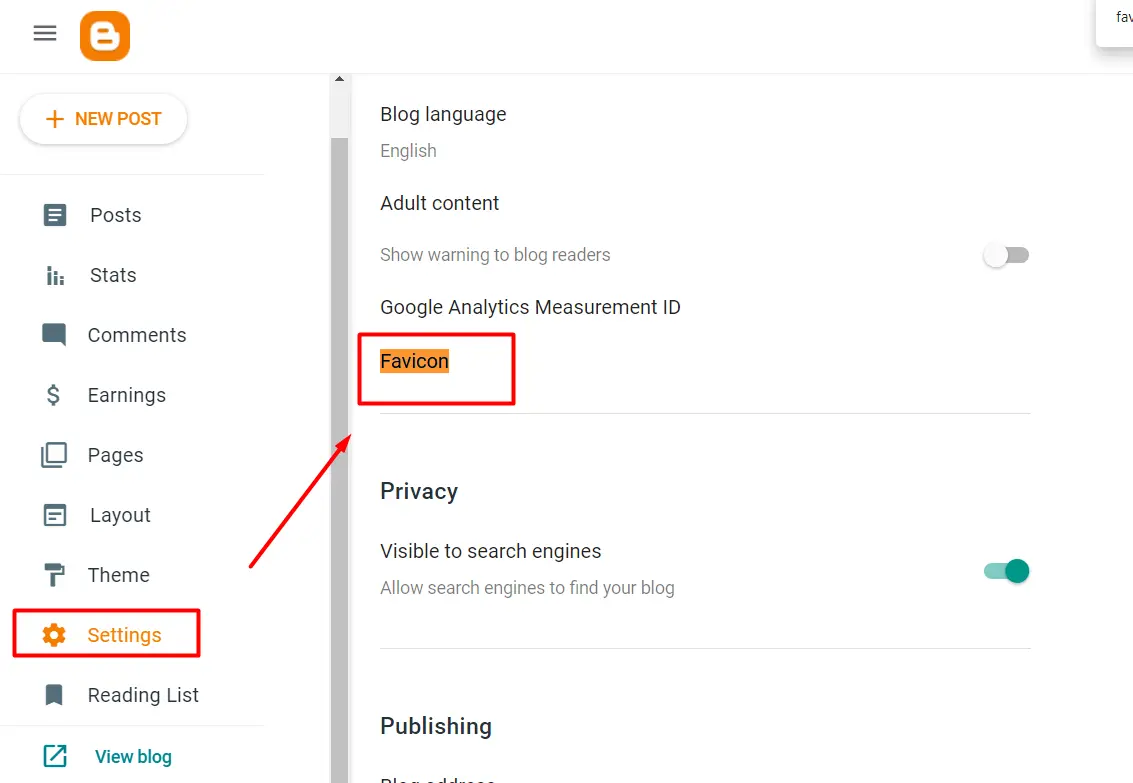Open Google Analytics Measurement ID setting
The width and height of the screenshot is (1133, 783).
(530, 307)
